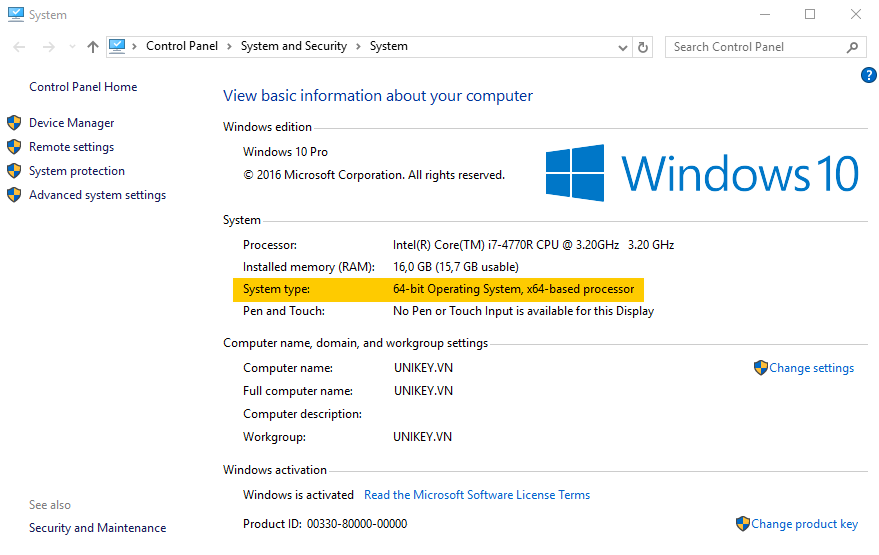Open System and Security breadcrumb
Screen dimensions: 879x555
pyautogui.click(x=294, y=46)
